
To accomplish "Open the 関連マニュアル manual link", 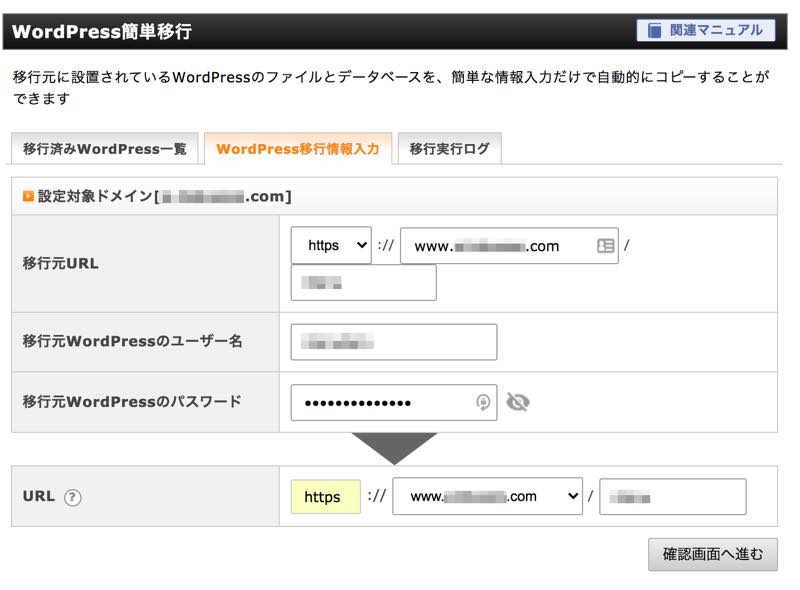I will 706,31.
